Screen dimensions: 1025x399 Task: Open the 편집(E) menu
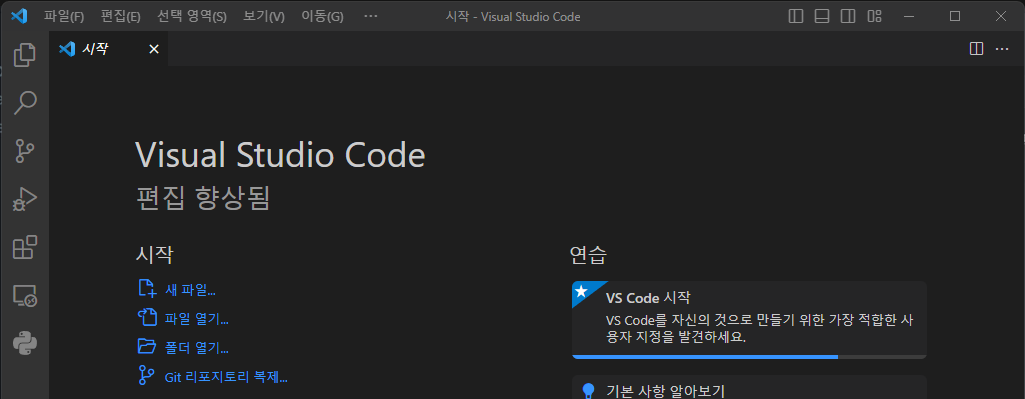[x=121, y=16]
